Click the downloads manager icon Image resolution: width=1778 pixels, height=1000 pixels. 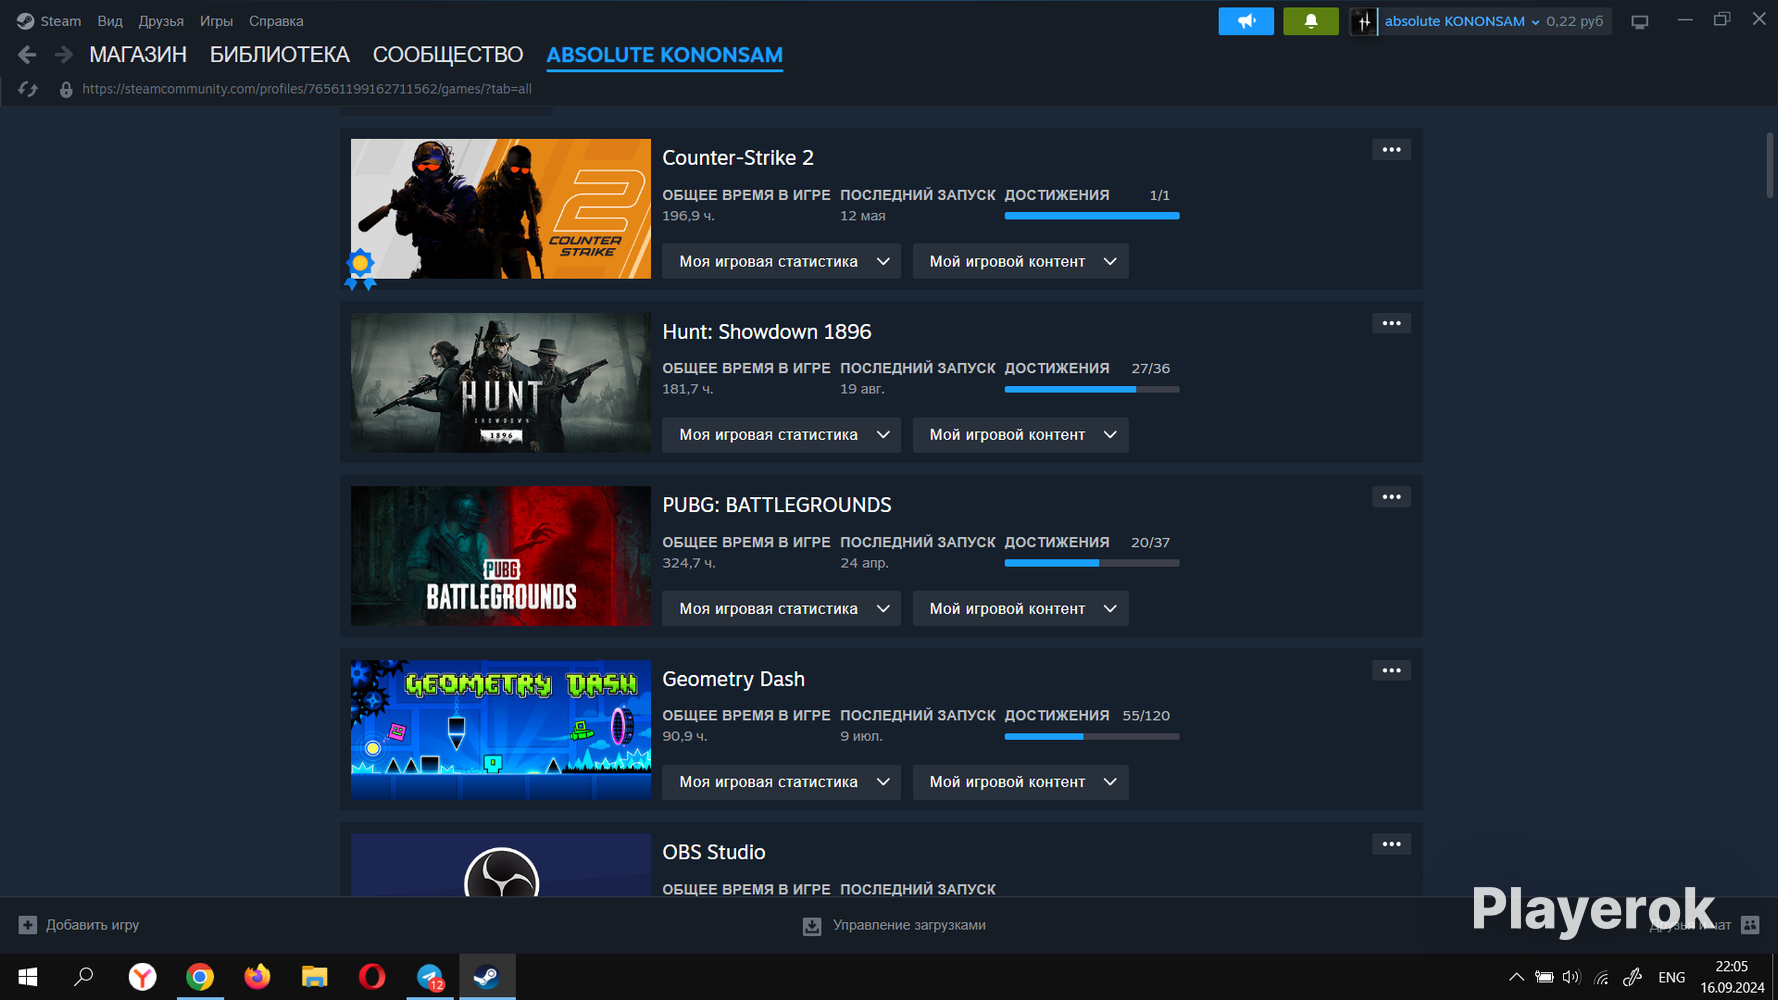(812, 926)
